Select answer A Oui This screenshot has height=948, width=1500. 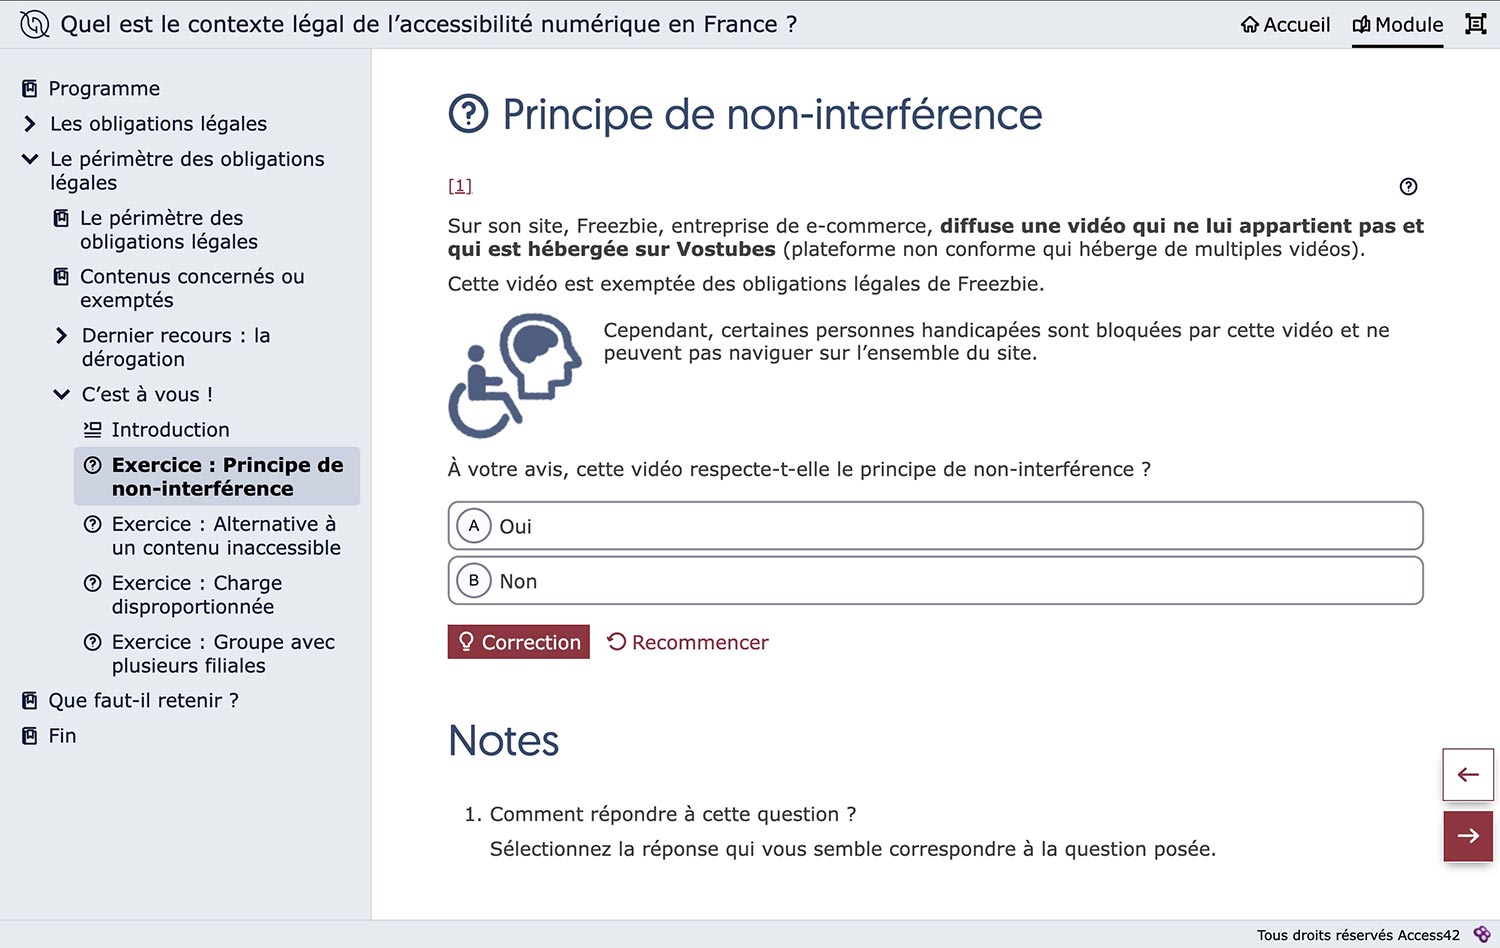935,526
